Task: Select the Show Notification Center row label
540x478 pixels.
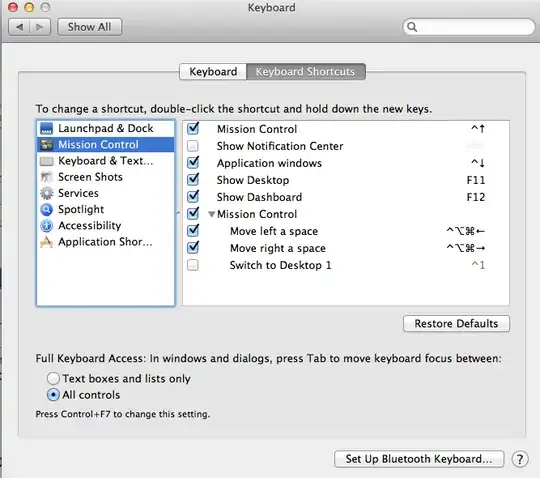Action: (x=280, y=146)
